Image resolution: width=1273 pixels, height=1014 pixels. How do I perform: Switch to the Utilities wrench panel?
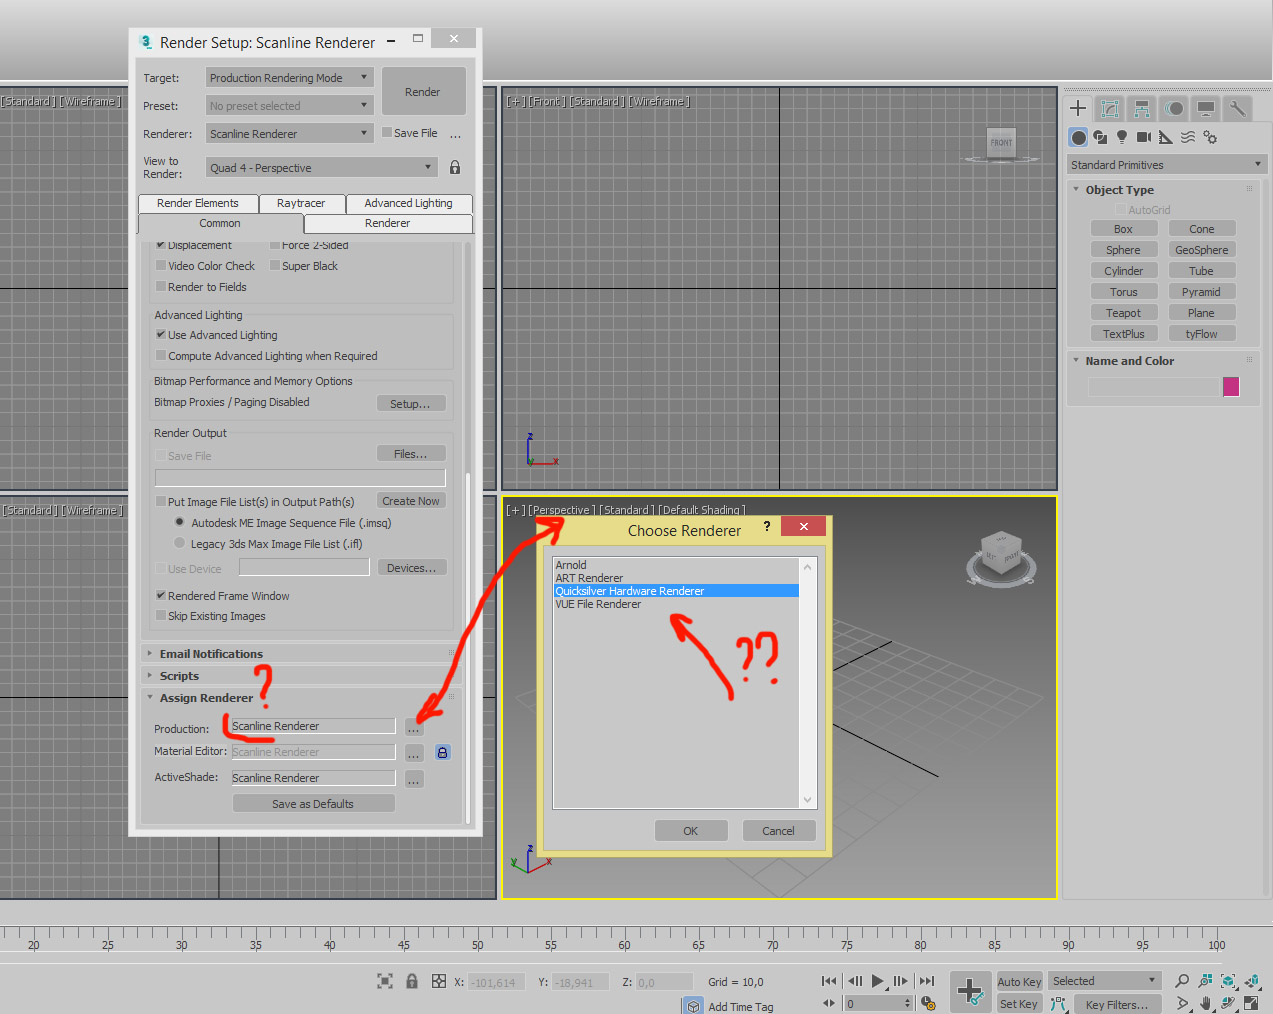(1237, 108)
